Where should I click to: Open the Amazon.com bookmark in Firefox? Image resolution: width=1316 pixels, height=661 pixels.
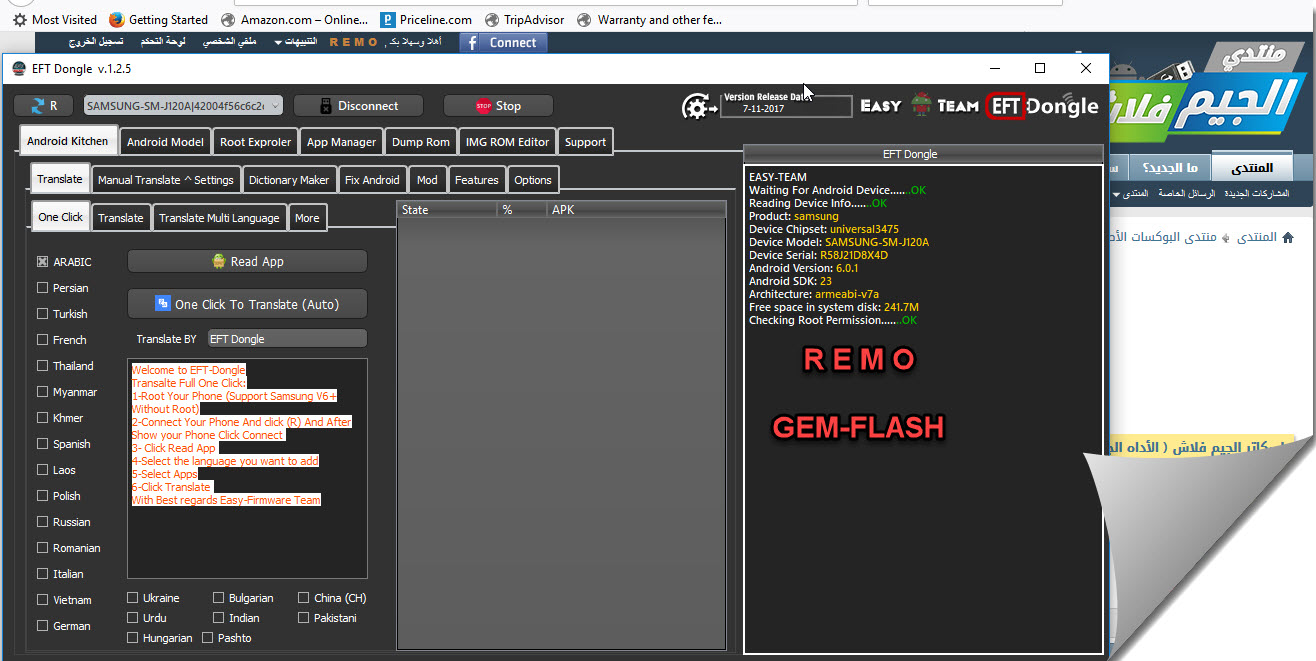(x=294, y=19)
